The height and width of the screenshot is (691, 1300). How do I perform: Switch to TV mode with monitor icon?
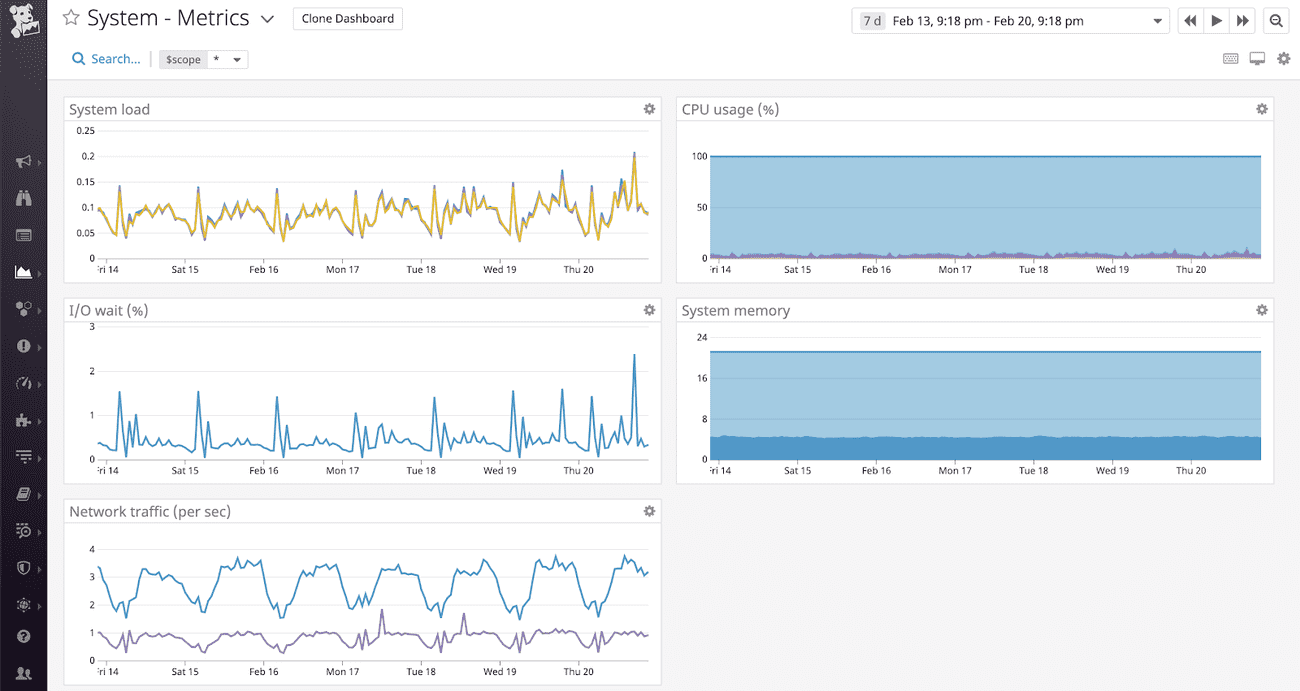1257,59
